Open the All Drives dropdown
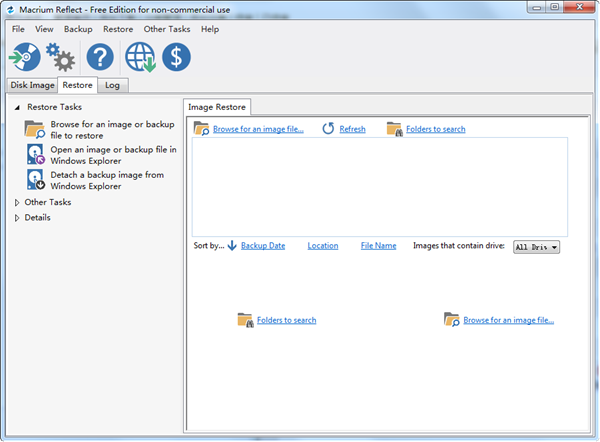This screenshot has height=442, width=600. [x=536, y=247]
